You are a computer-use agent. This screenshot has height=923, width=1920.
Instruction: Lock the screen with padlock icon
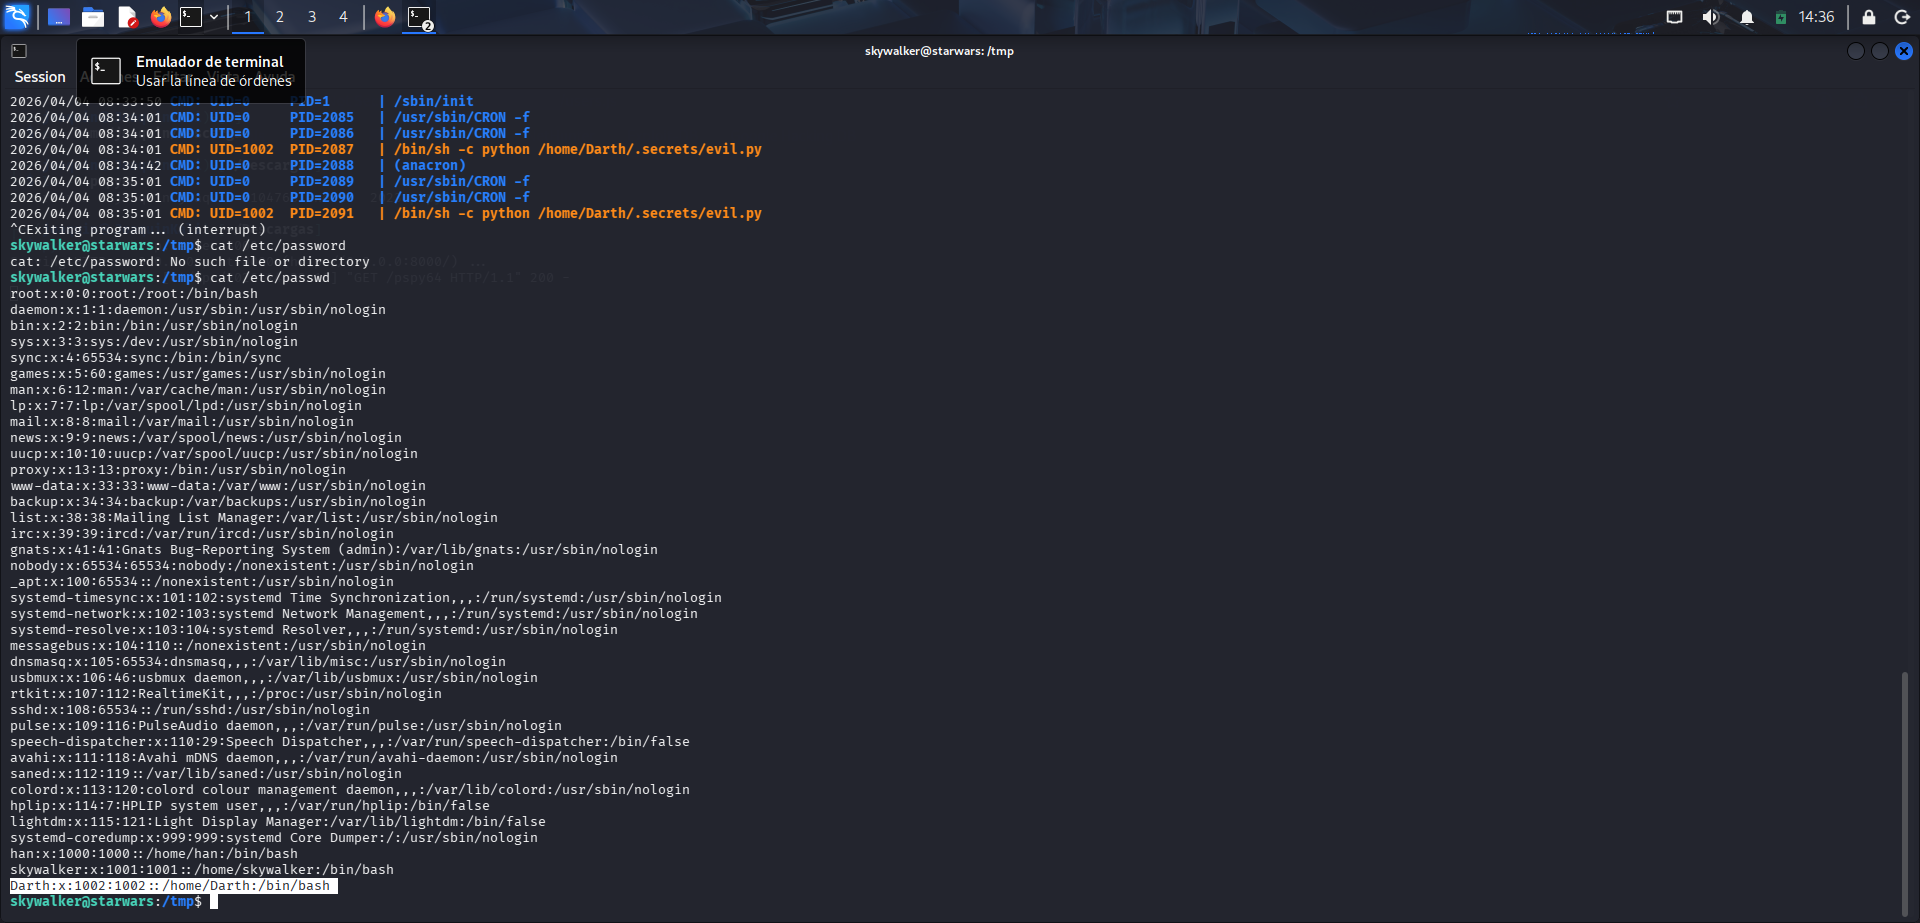[1868, 17]
